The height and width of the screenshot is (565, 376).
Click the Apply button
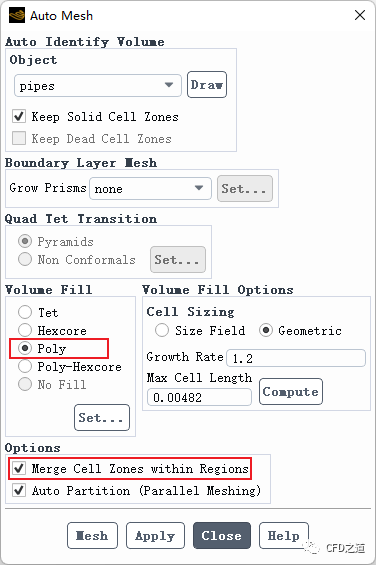click(x=155, y=535)
